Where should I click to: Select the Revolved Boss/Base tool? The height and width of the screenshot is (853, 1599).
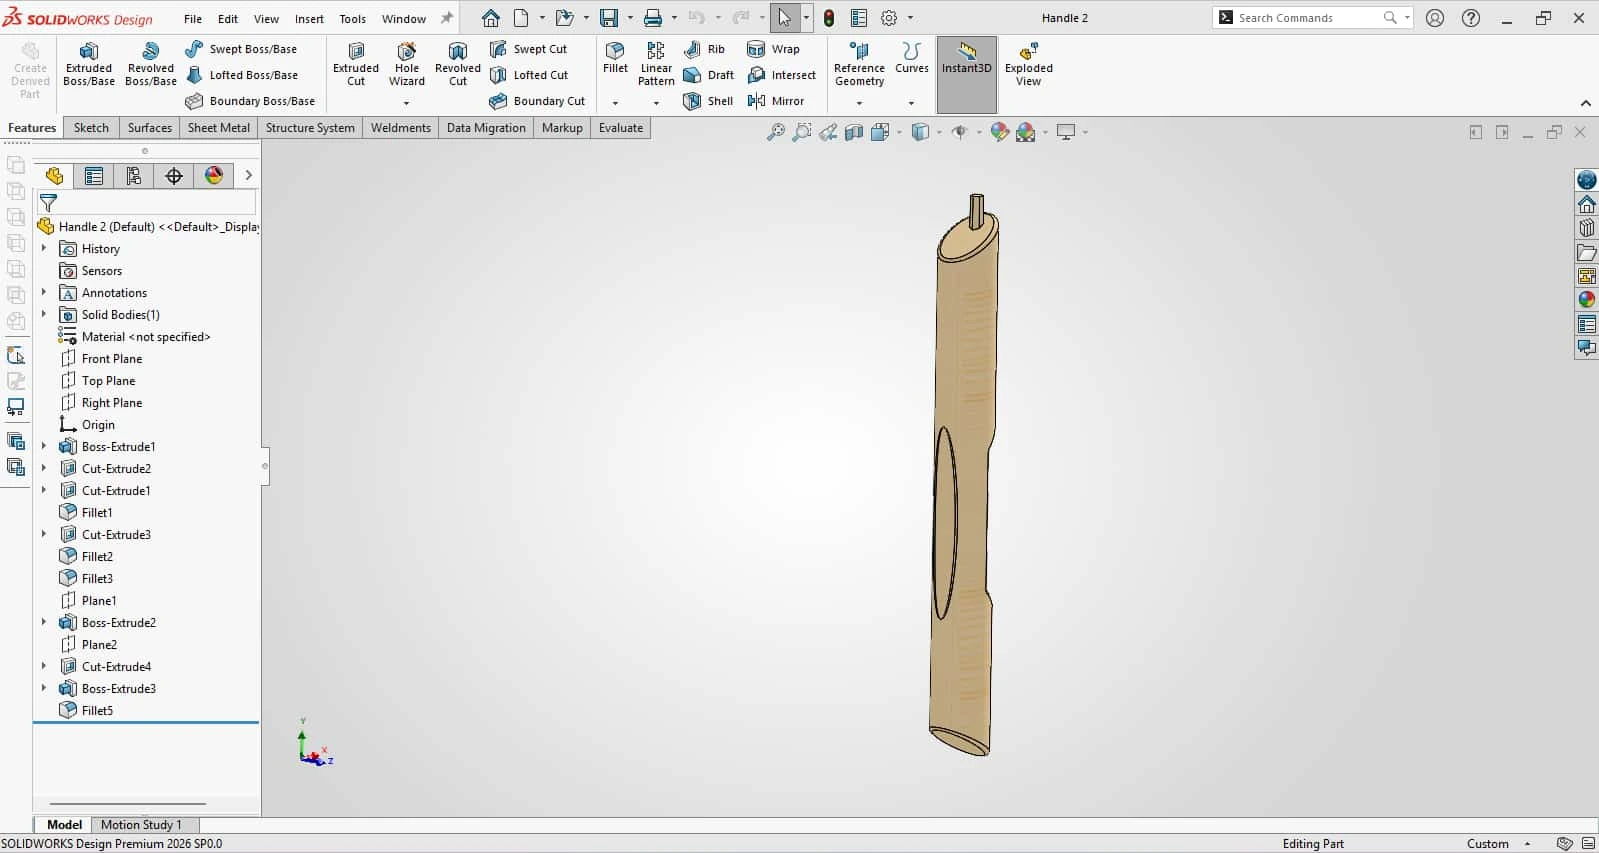pos(151,64)
